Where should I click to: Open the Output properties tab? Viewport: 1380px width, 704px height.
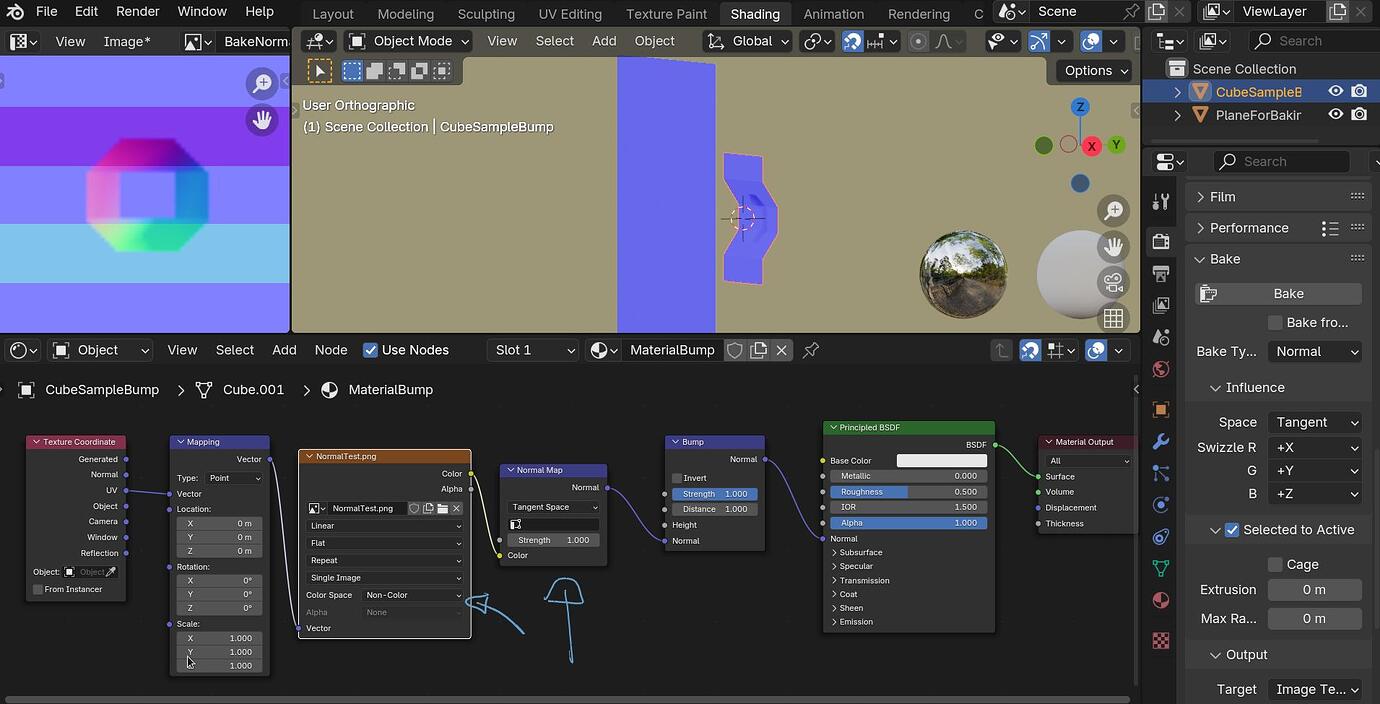click(x=1161, y=273)
